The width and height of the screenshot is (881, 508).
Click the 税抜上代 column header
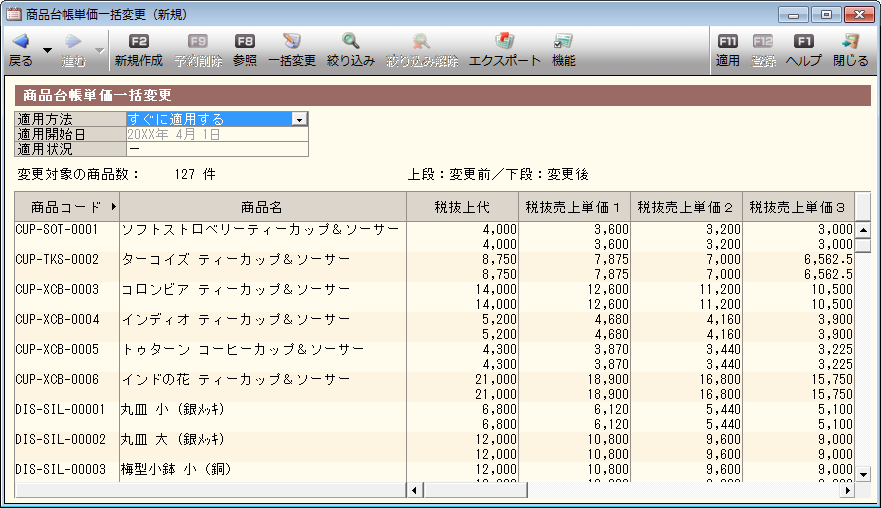462,207
